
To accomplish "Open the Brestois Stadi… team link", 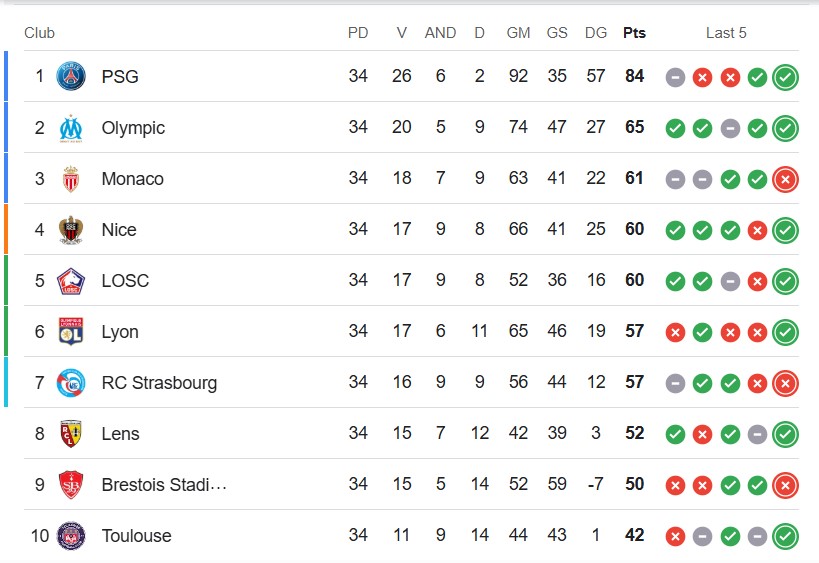I will click(164, 485).
